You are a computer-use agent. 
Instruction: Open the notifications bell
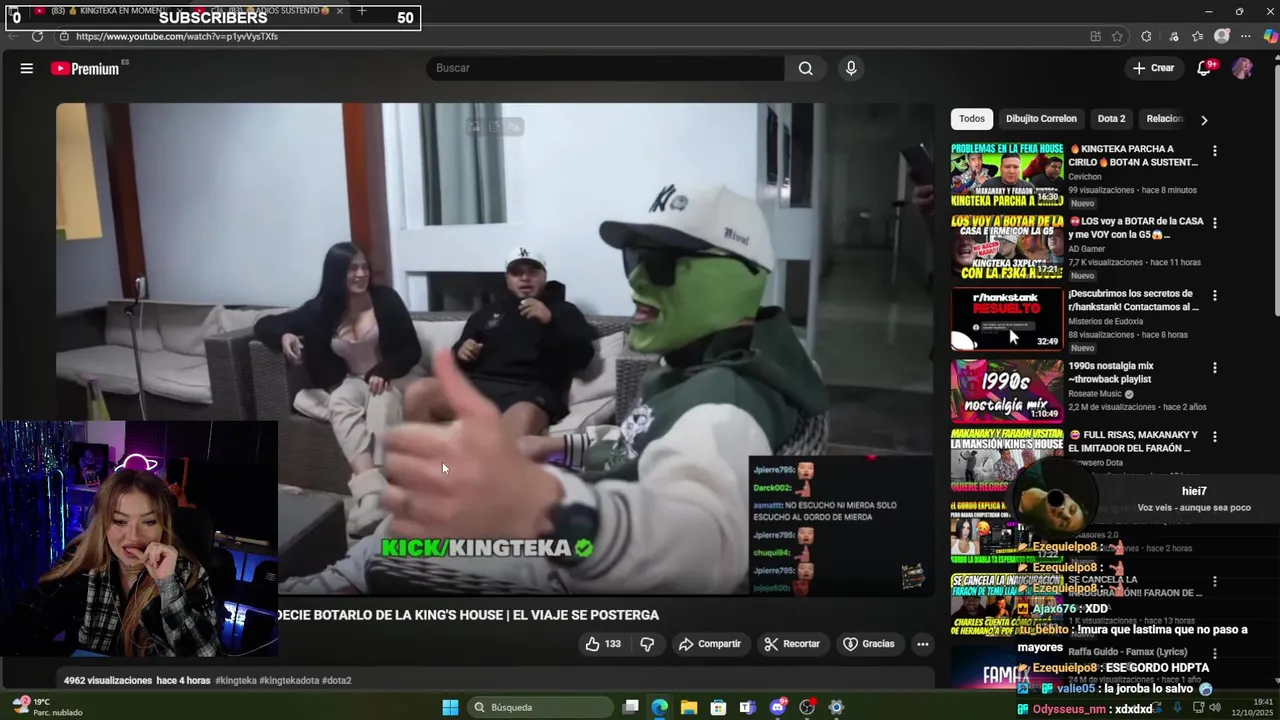(x=1204, y=68)
